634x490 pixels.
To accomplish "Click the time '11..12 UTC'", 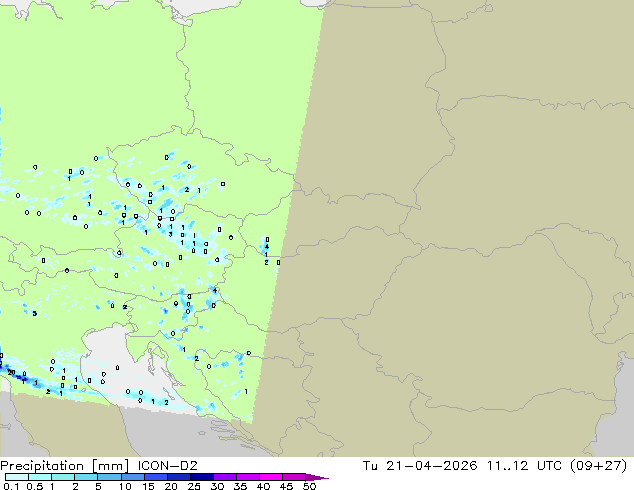I will tap(524, 466).
